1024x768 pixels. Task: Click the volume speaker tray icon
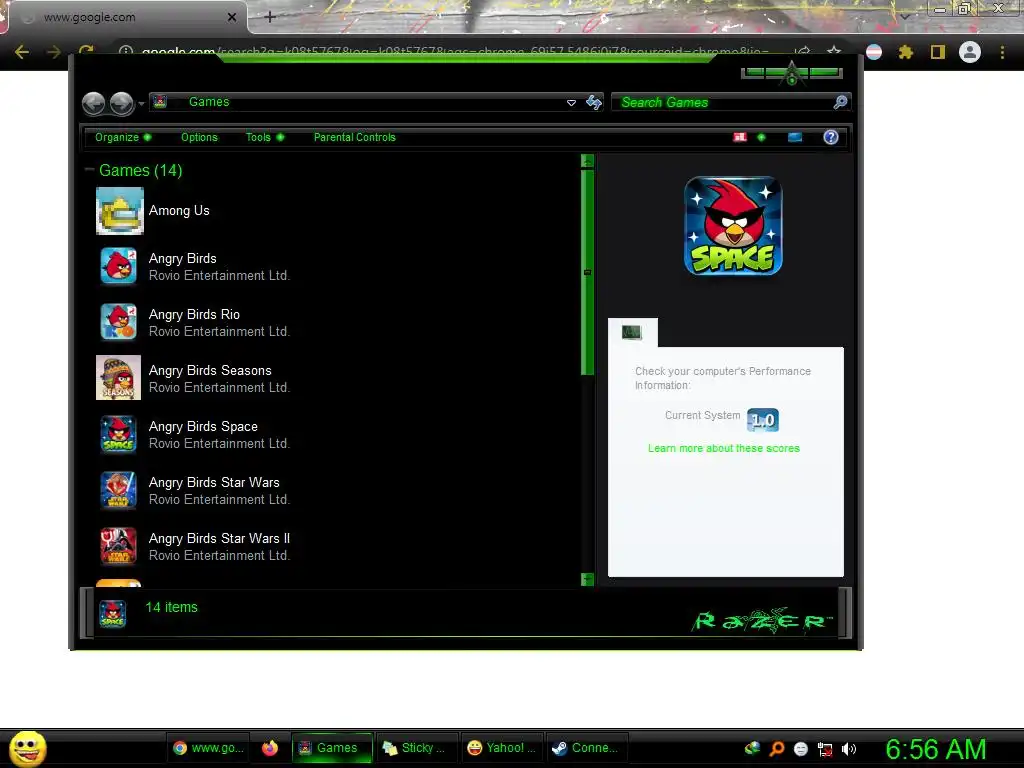pyautogui.click(x=848, y=749)
